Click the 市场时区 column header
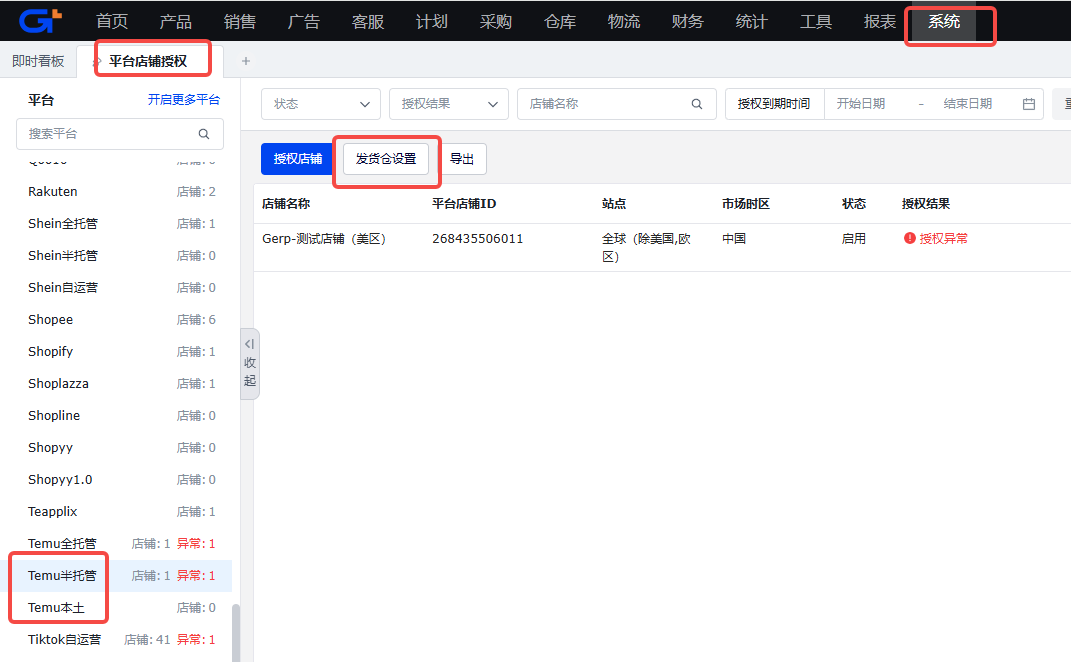Image resolution: width=1071 pixels, height=662 pixels. 746,204
